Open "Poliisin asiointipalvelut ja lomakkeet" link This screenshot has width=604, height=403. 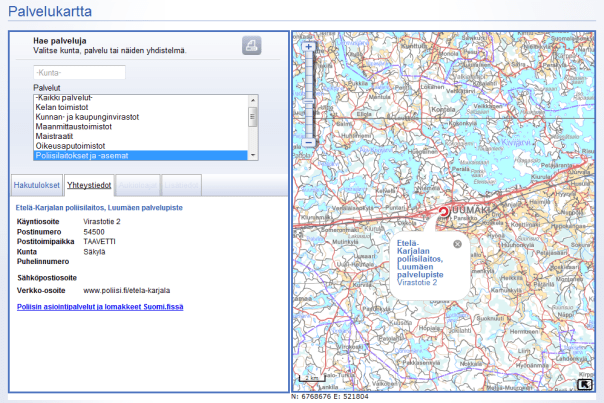coord(100,307)
